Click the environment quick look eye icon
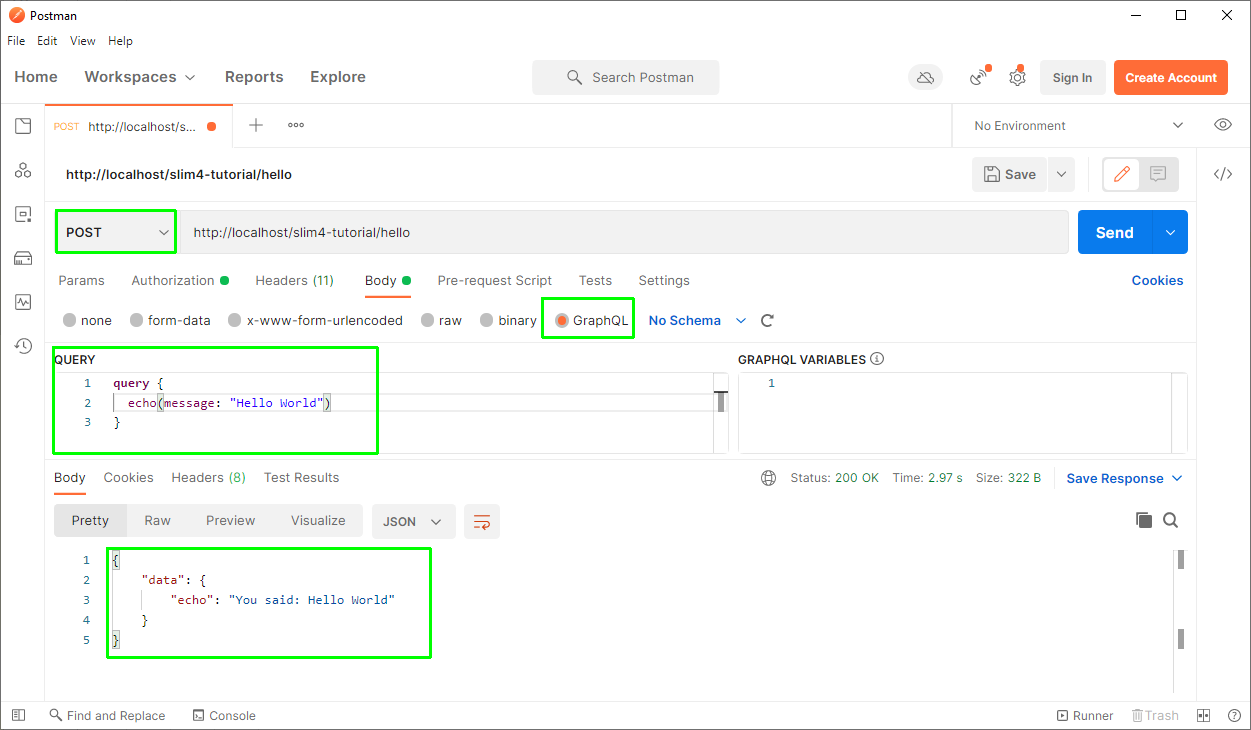This screenshot has width=1251, height=730. point(1222,125)
